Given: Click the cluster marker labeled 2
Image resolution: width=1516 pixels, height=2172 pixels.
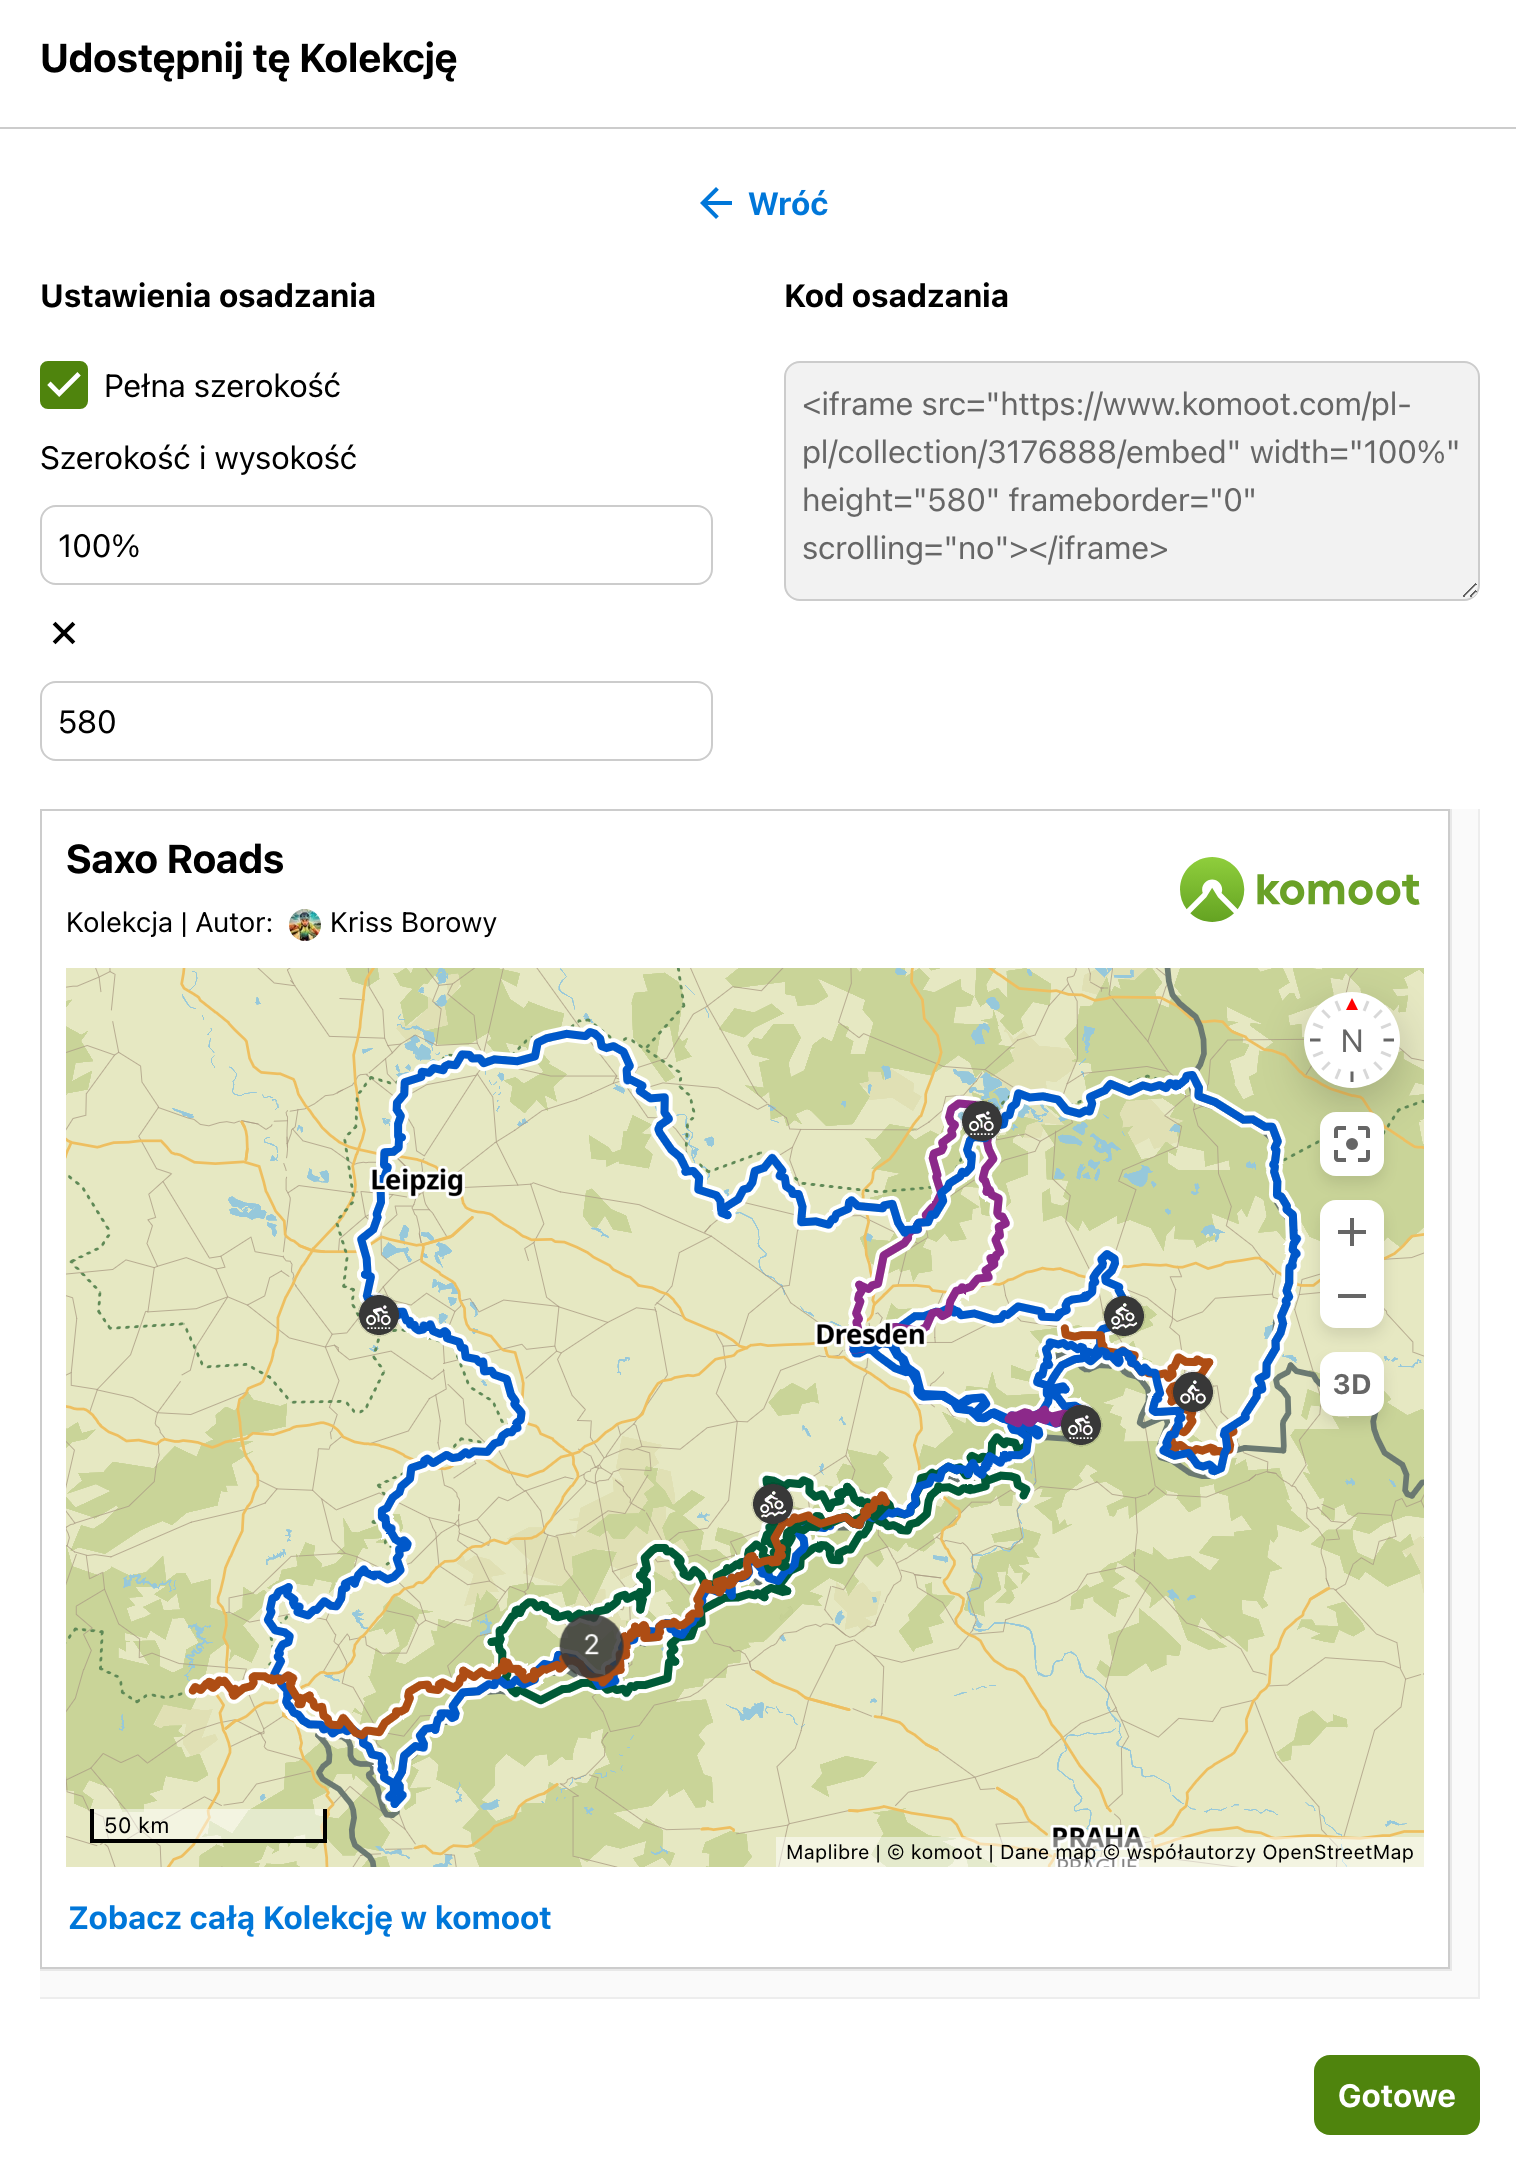Looking at the screenshot, I should click(591, 1644).
